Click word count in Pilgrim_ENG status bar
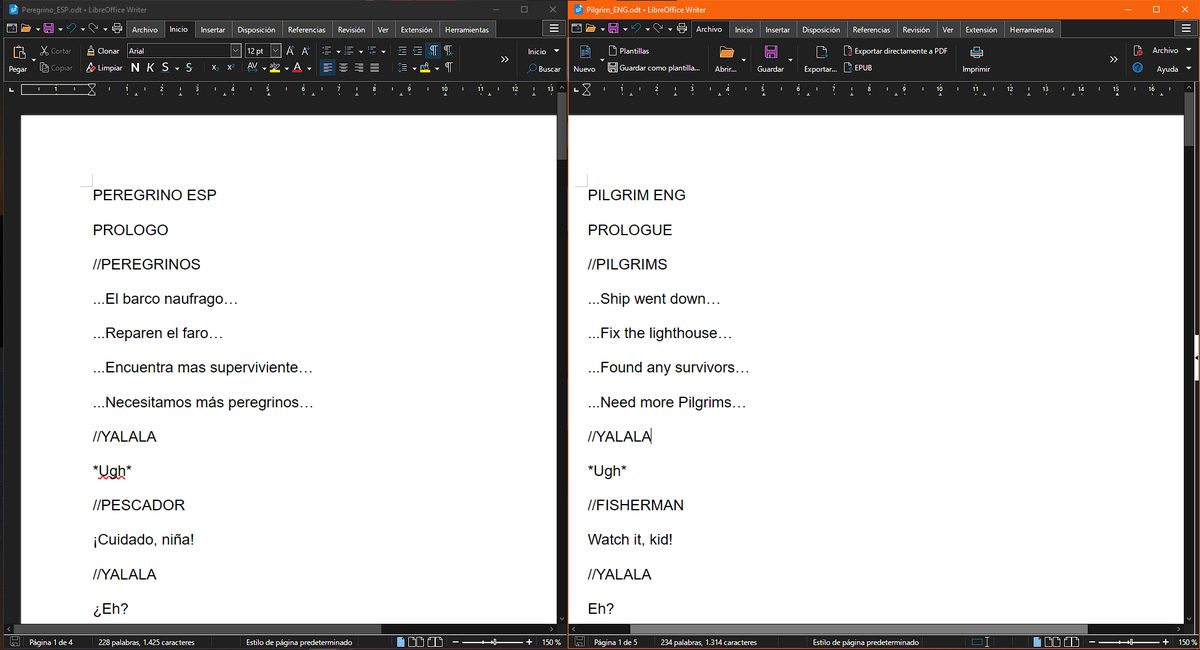This screenshot has width=1200, height=650. [709, 642]
